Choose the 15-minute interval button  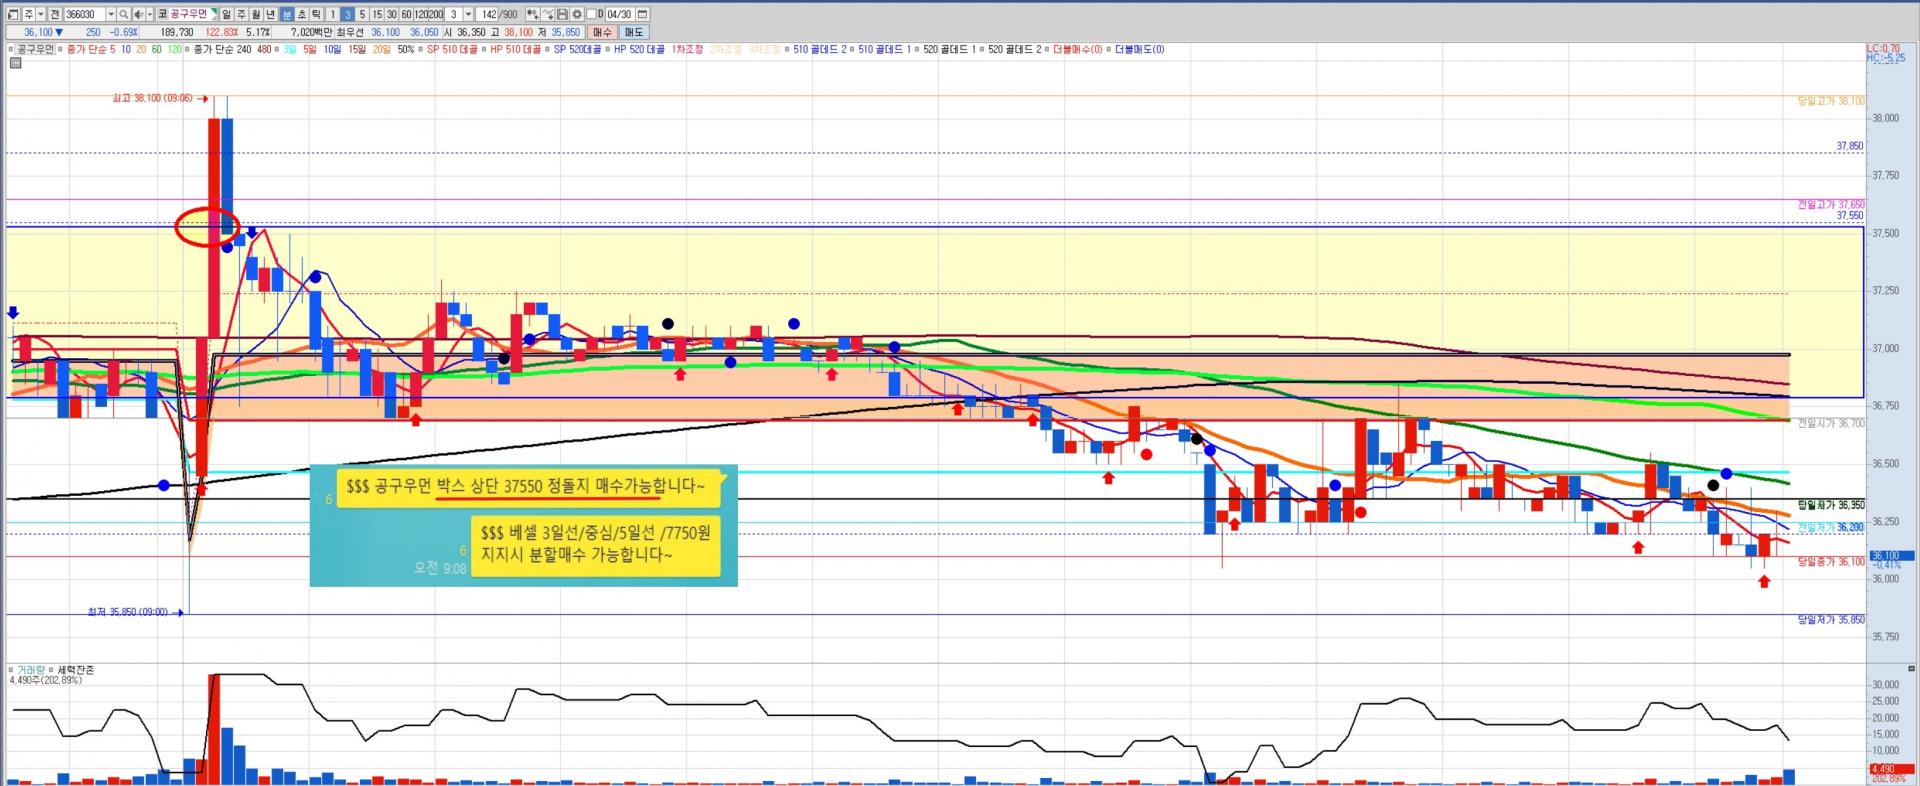click(377, 14)
